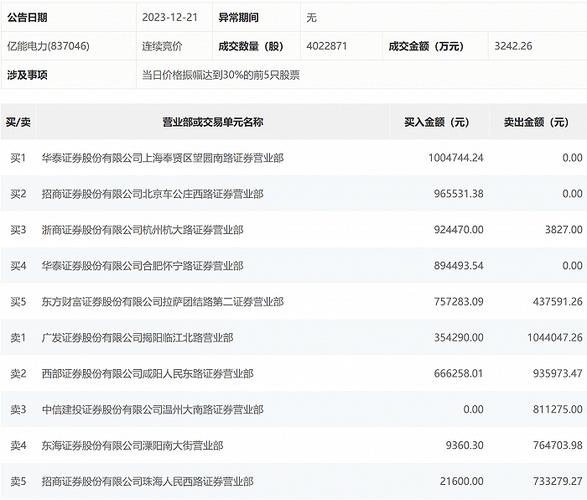Click the 营业部或交易单元名称 column header
This screenshot has height=500, width=587.
(x=213, y=122)
